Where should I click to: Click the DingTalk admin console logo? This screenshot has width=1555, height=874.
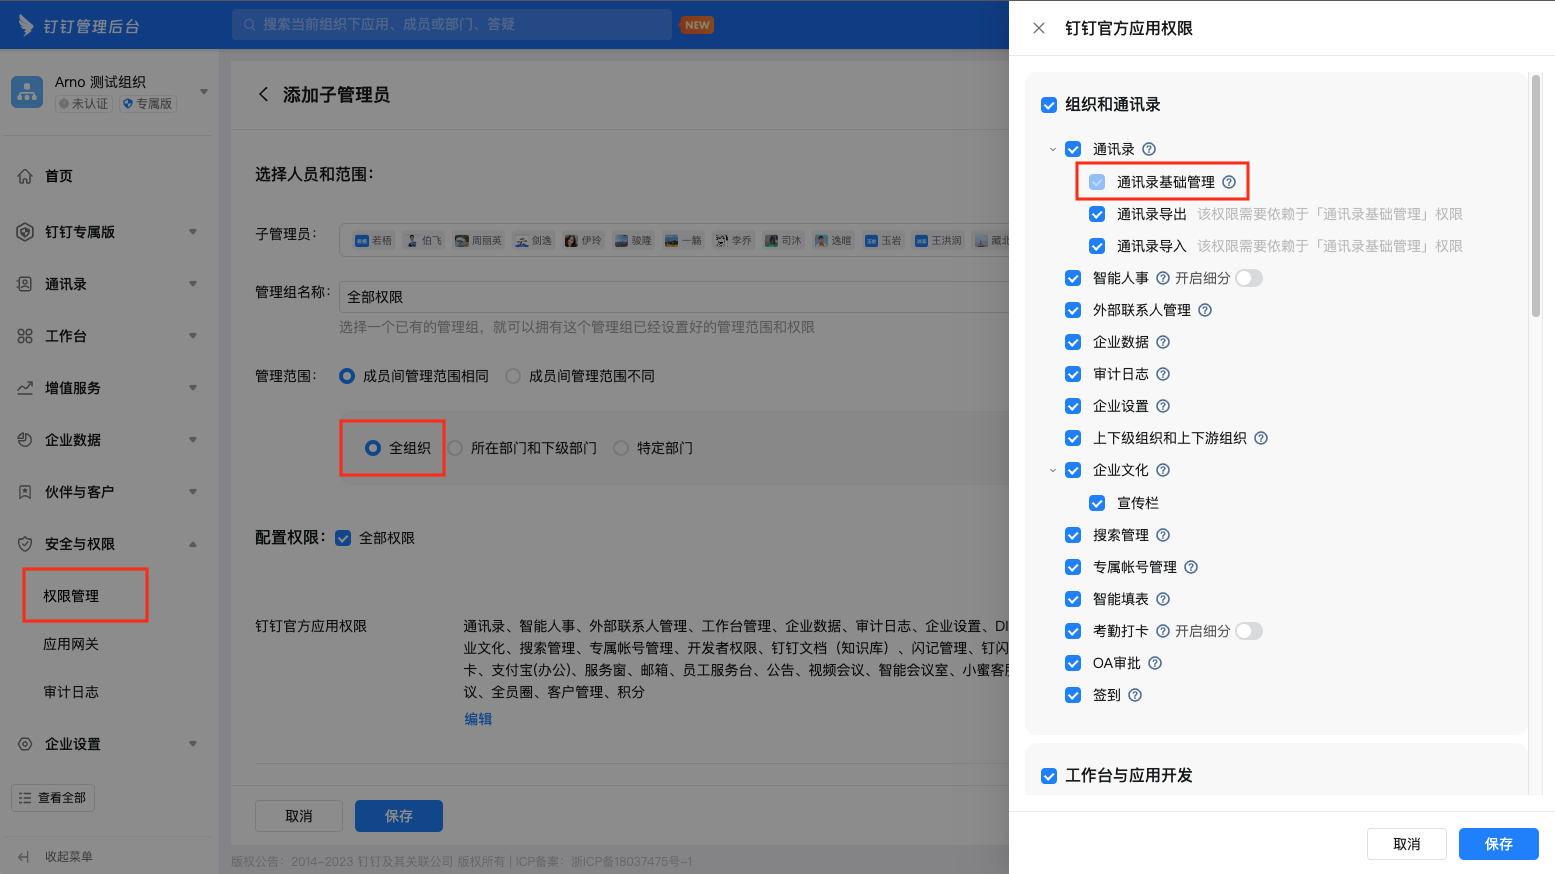79,26
